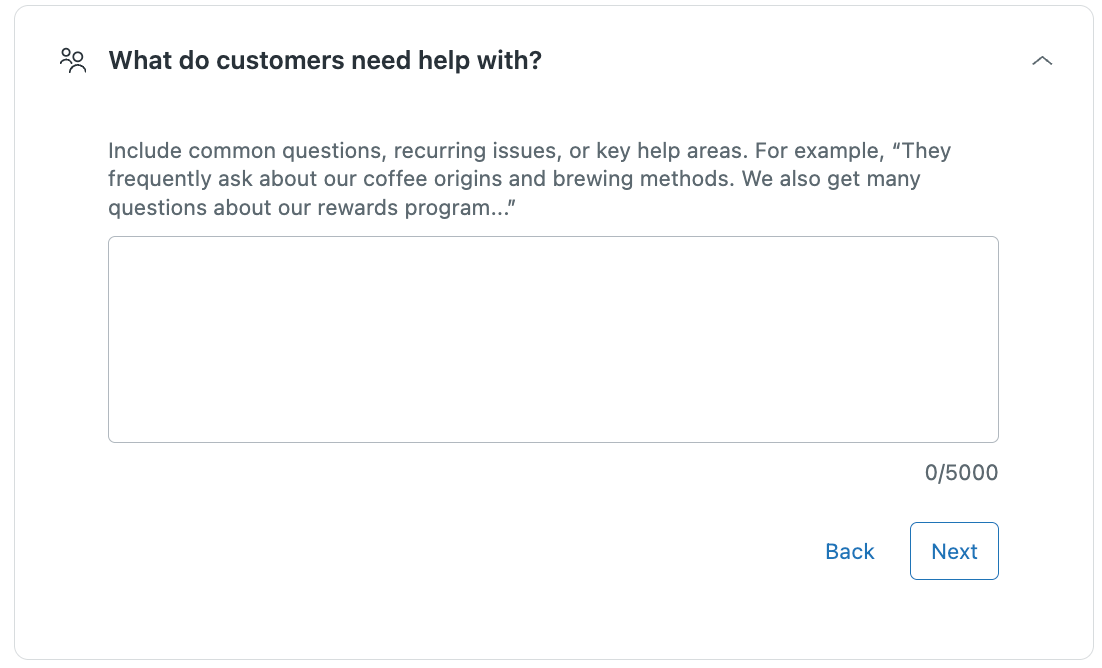1102x668 pixels.
Task: Click the "coffee origins and brewing methods" text line
Action: [514, 180]
